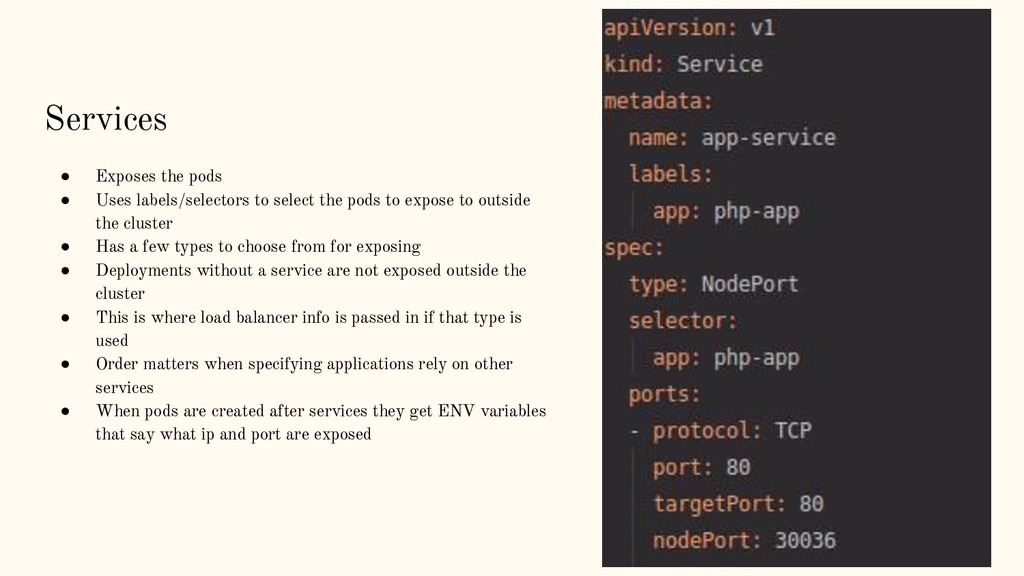
Task: Click the 'protocol: TCP' line
Action: [x=731, y=431]
